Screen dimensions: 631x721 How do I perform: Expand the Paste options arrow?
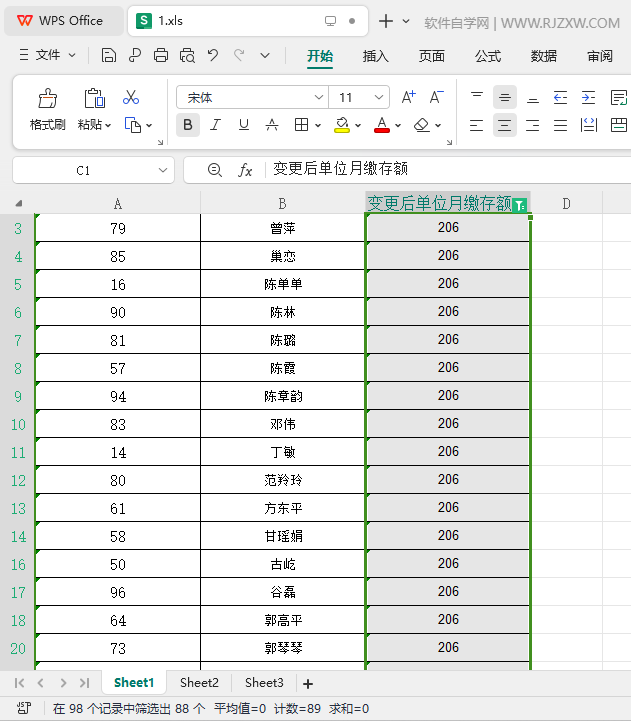coord(108,125)
